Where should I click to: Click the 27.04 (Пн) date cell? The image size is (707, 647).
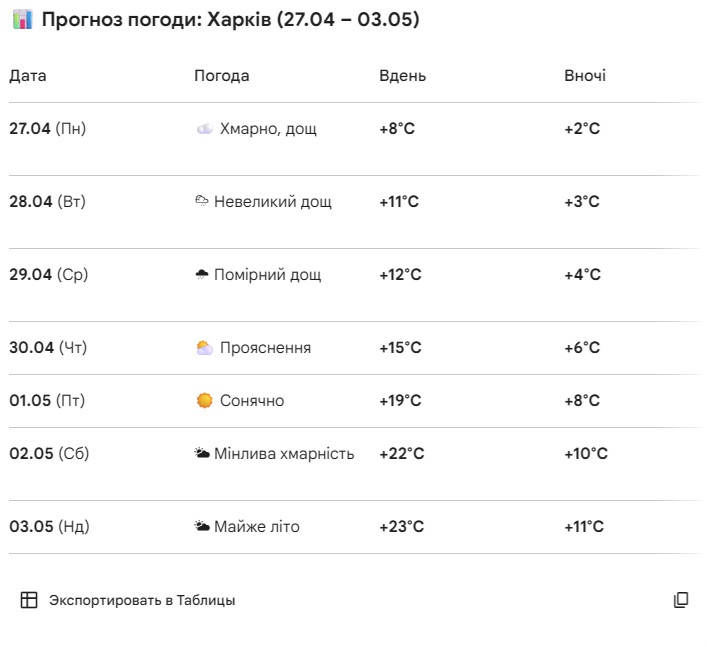[48, 129]
